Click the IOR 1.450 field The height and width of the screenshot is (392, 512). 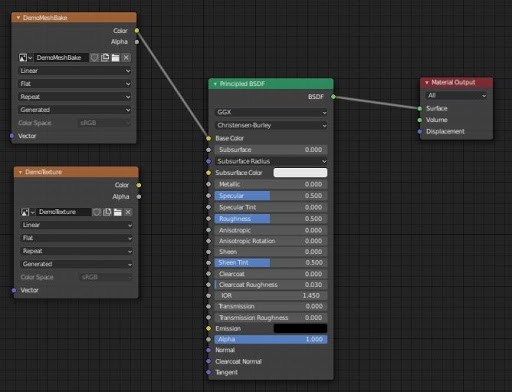[271, 296]
